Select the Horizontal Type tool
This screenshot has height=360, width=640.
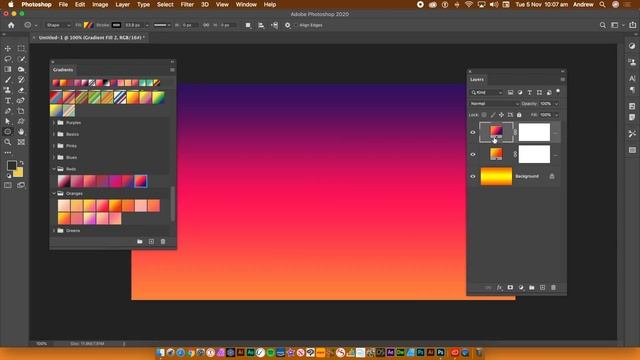click(8, 100)
